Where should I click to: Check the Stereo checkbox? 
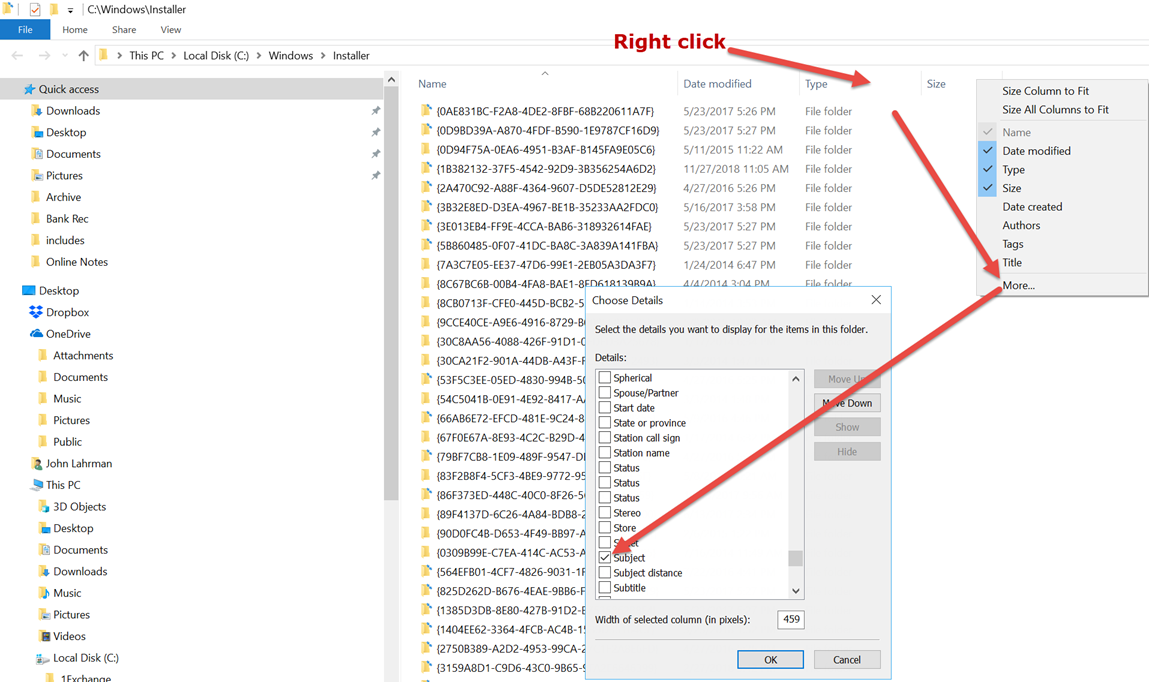(x=605, y=513)
